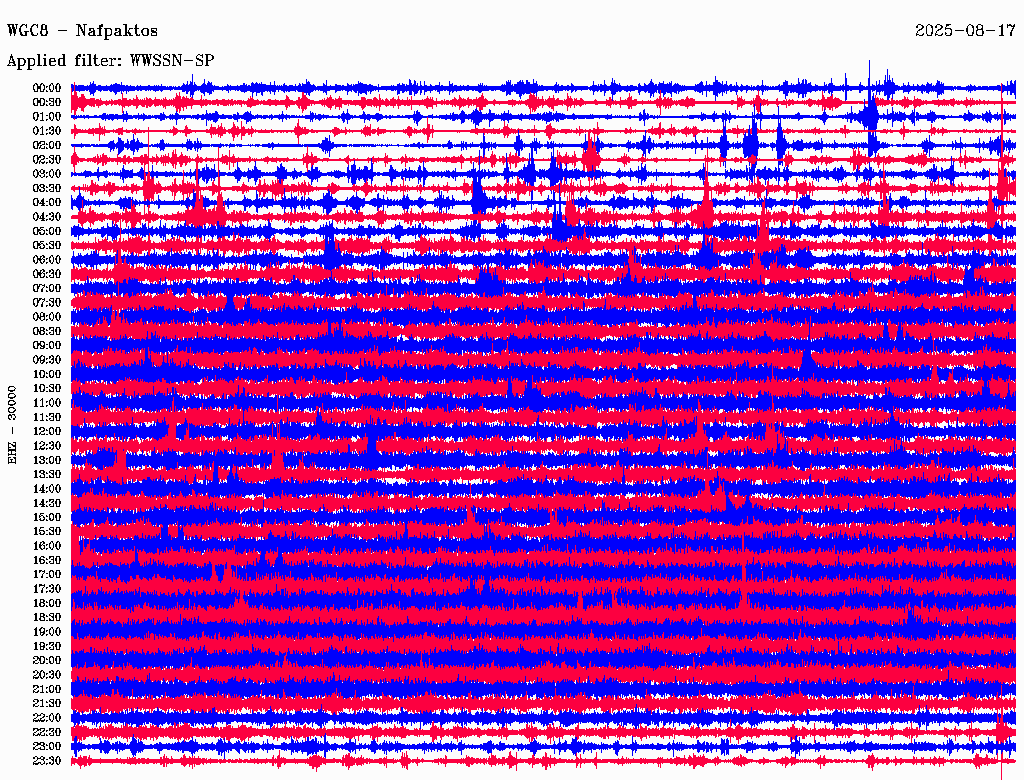This screenshot has width=1024, height=780.
Task: Click the 09:30 time label
Action: 47,360
